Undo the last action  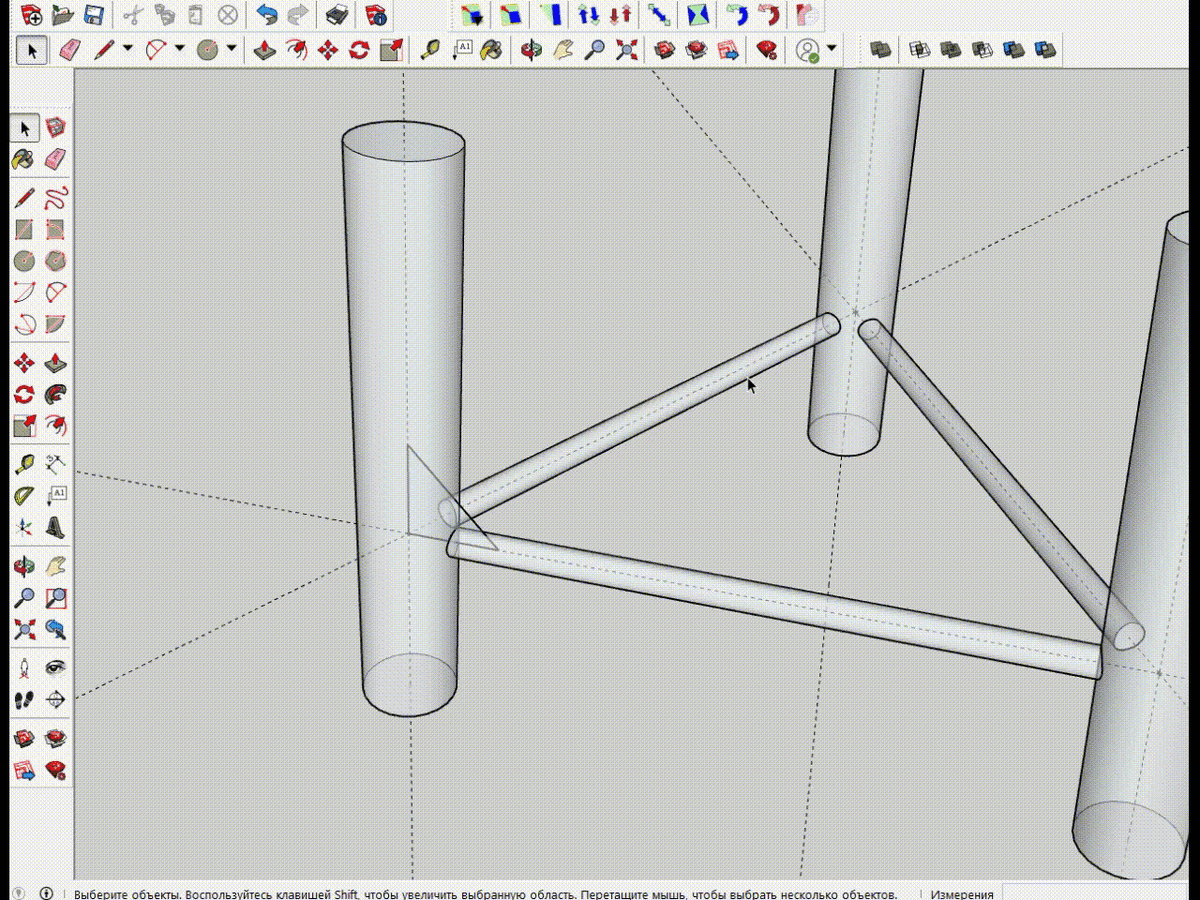[266, 15]
